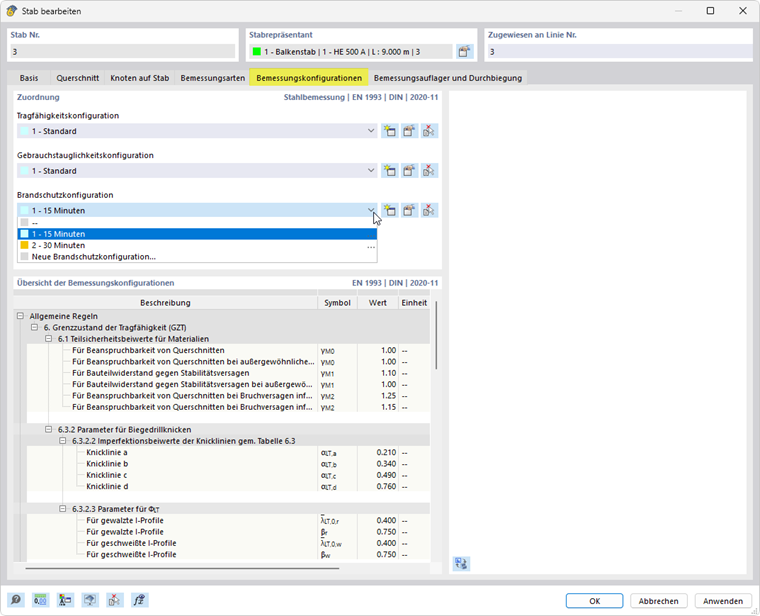Click the fourth icon in the bottom toolbar
760x616 pixels.
(90, 600)
